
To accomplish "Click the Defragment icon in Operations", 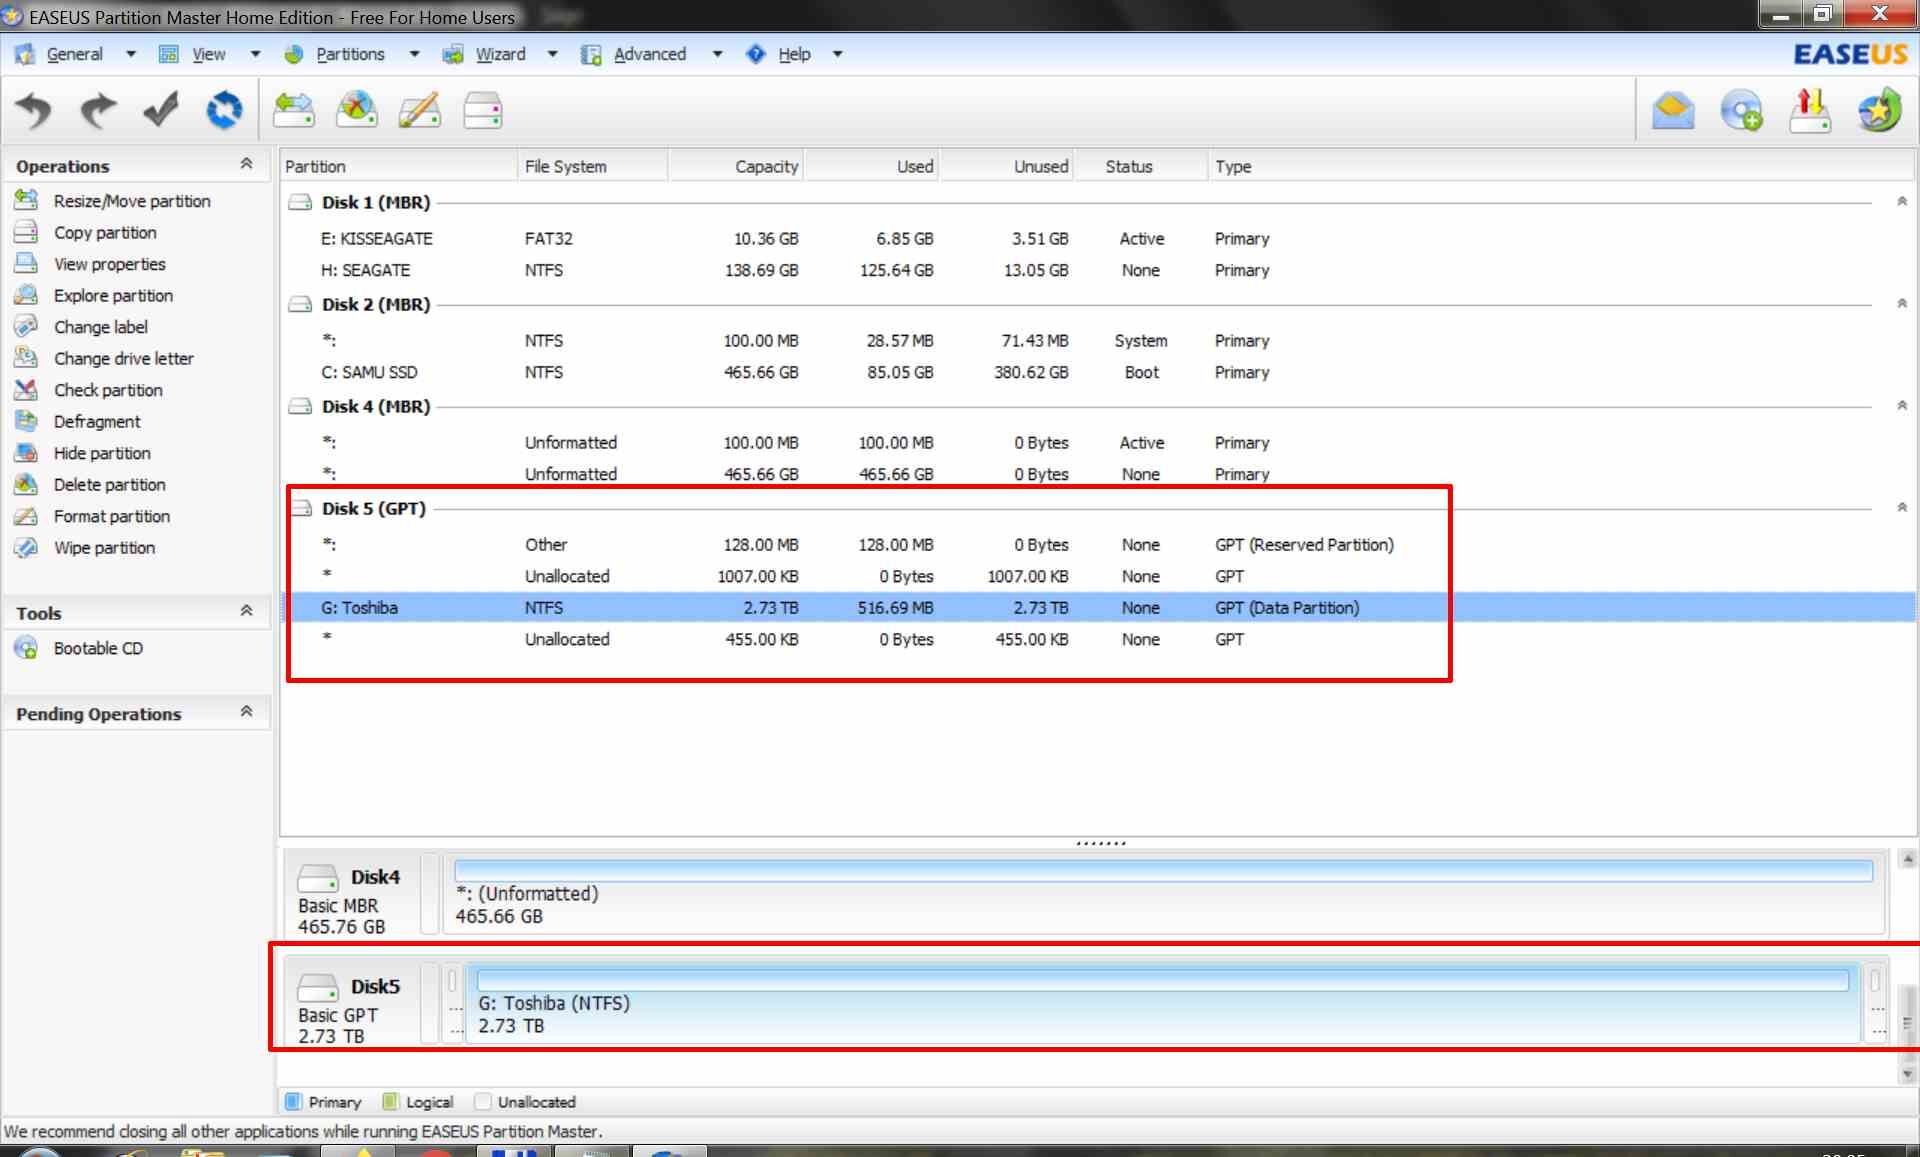I will [26, 421].
